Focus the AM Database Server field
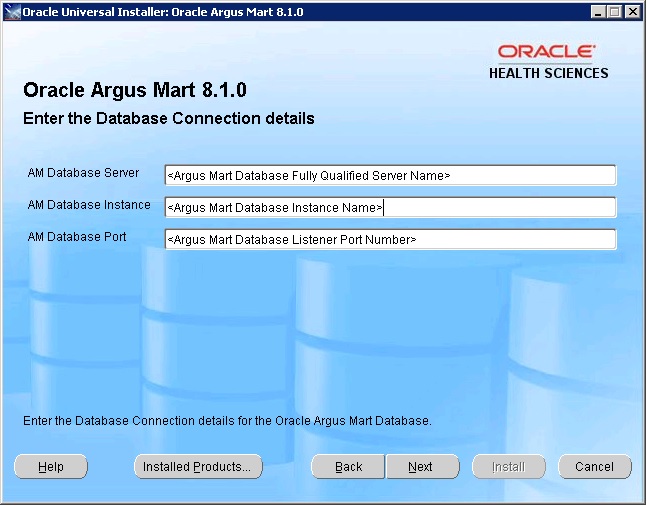Image resolution: width=647 pixels, height=506 pixels. coord(390,175)
